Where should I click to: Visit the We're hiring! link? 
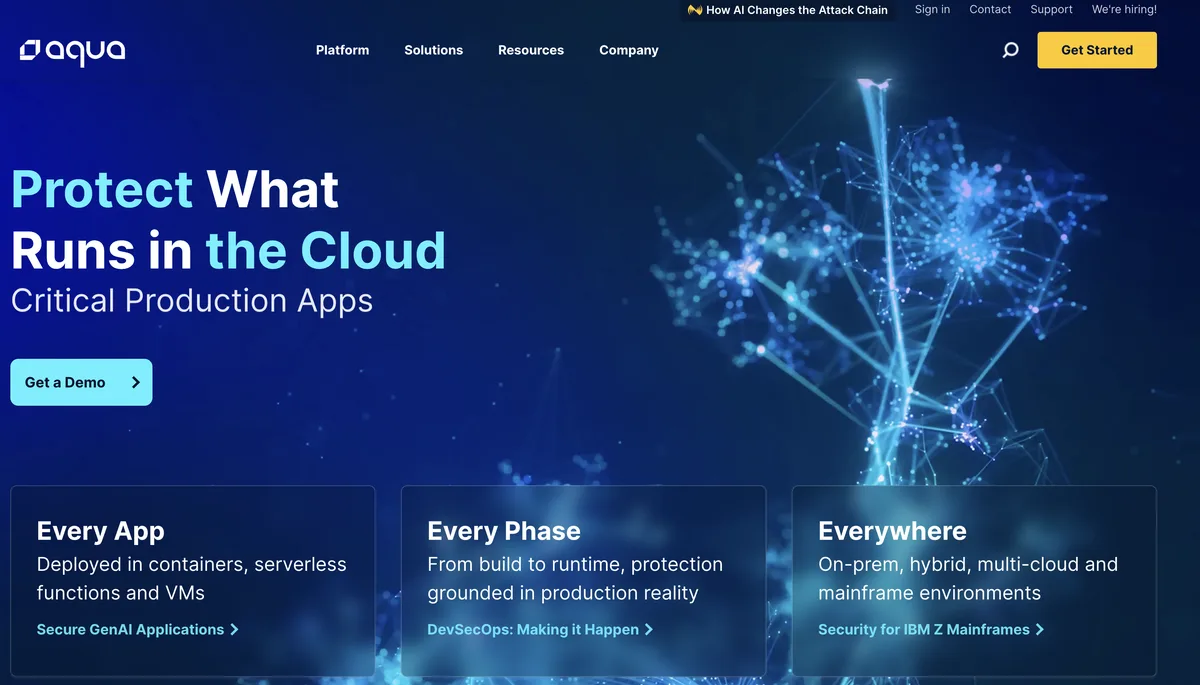tap(1124, 9)
